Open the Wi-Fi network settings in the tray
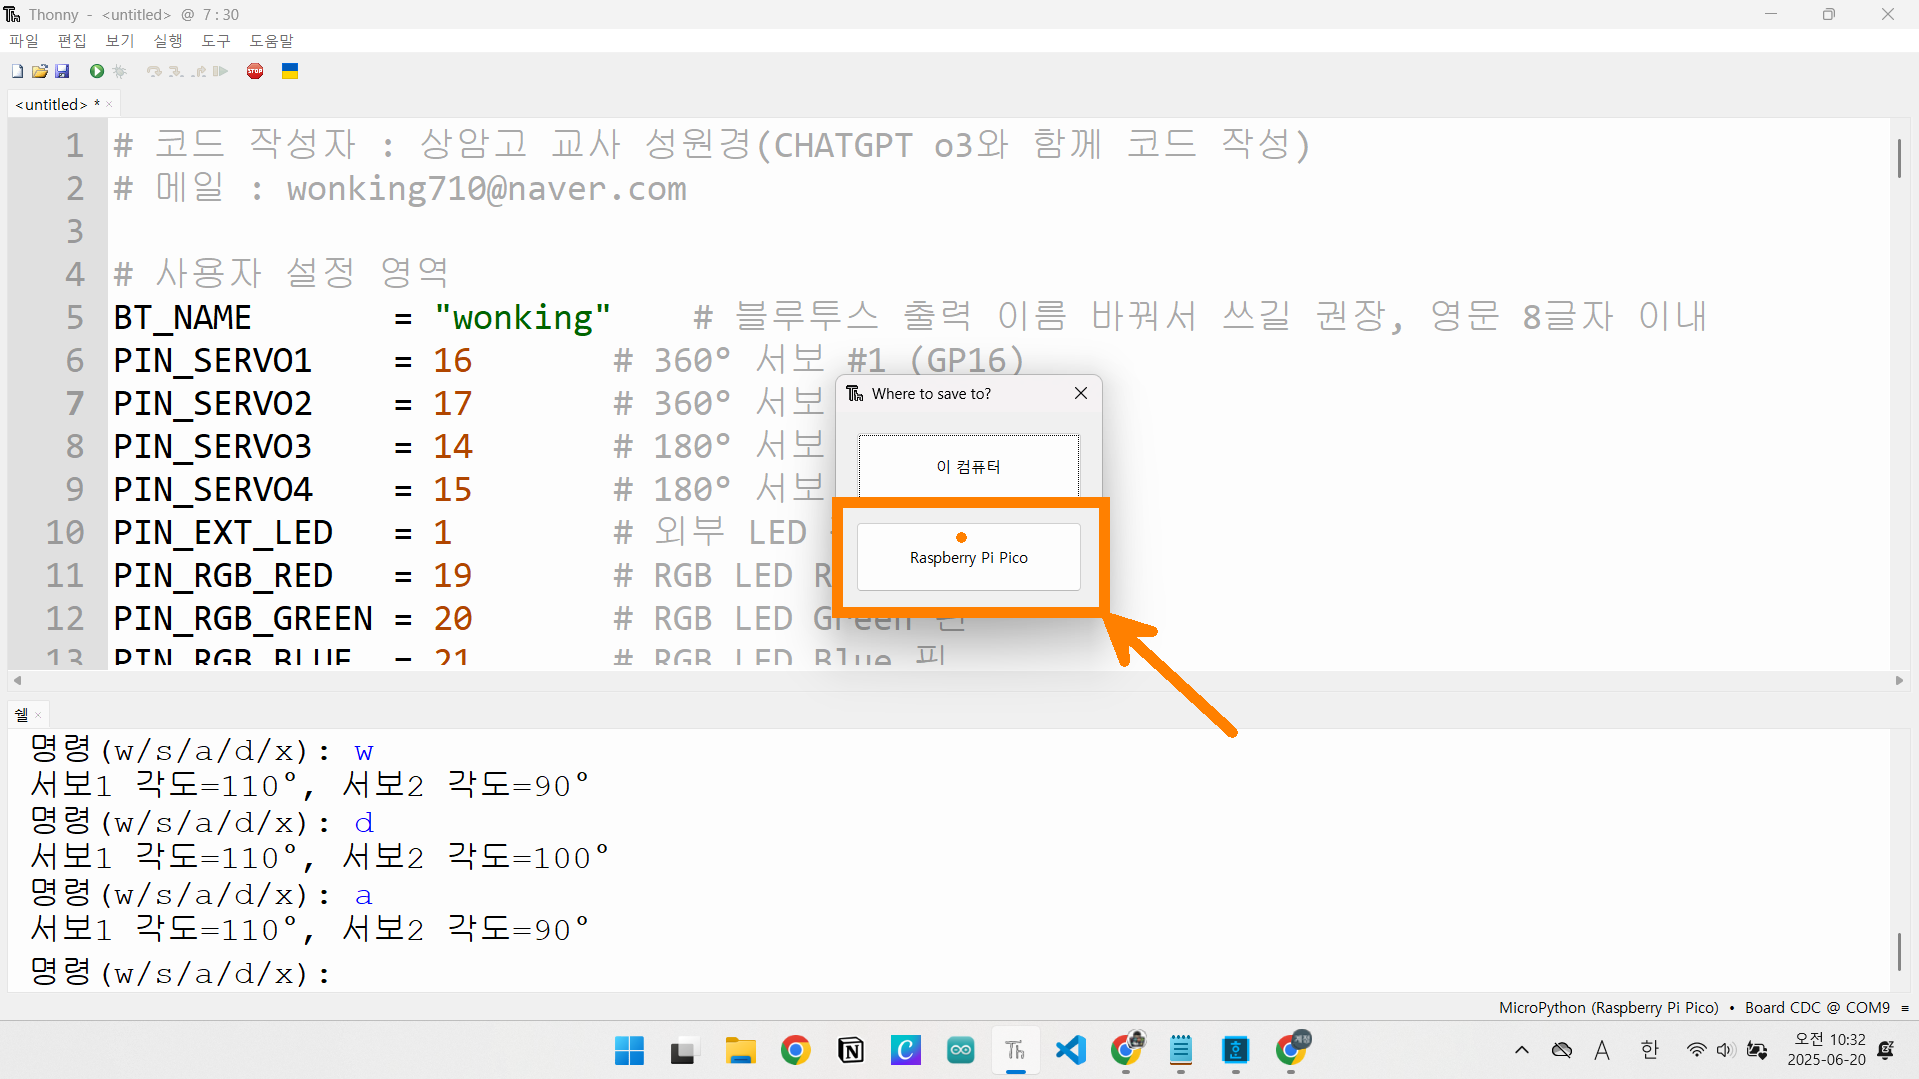 click(1696, 1050)
